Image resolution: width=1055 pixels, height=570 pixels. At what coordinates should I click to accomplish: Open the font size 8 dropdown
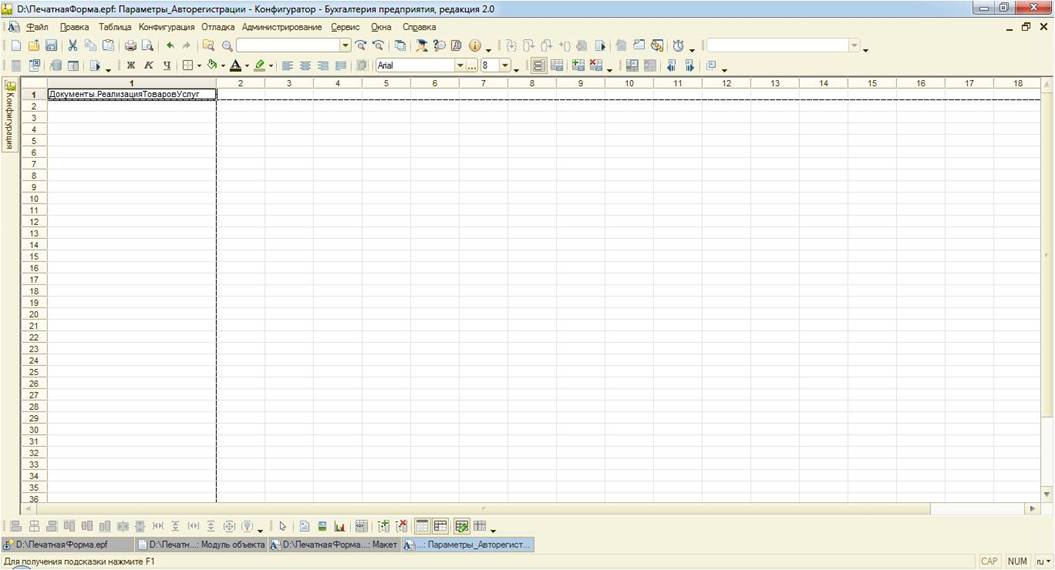coord(505,65)
